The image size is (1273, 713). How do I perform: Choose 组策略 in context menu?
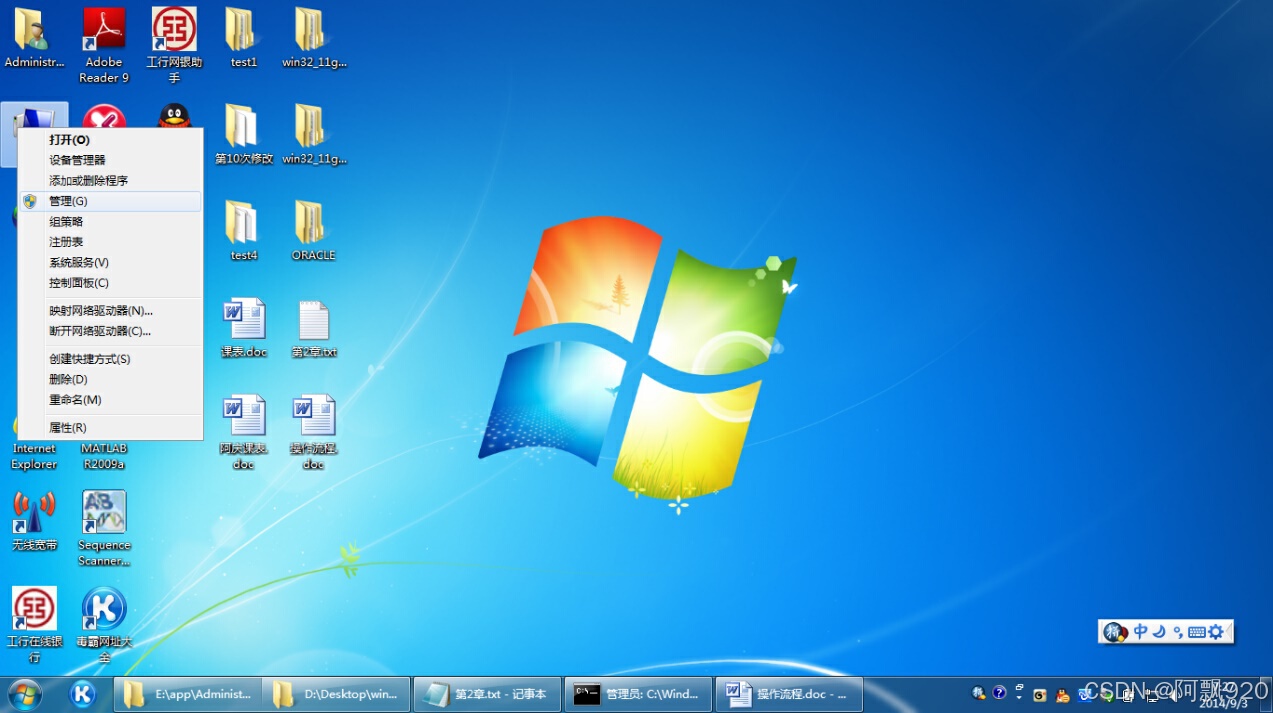tap(111, 222)
